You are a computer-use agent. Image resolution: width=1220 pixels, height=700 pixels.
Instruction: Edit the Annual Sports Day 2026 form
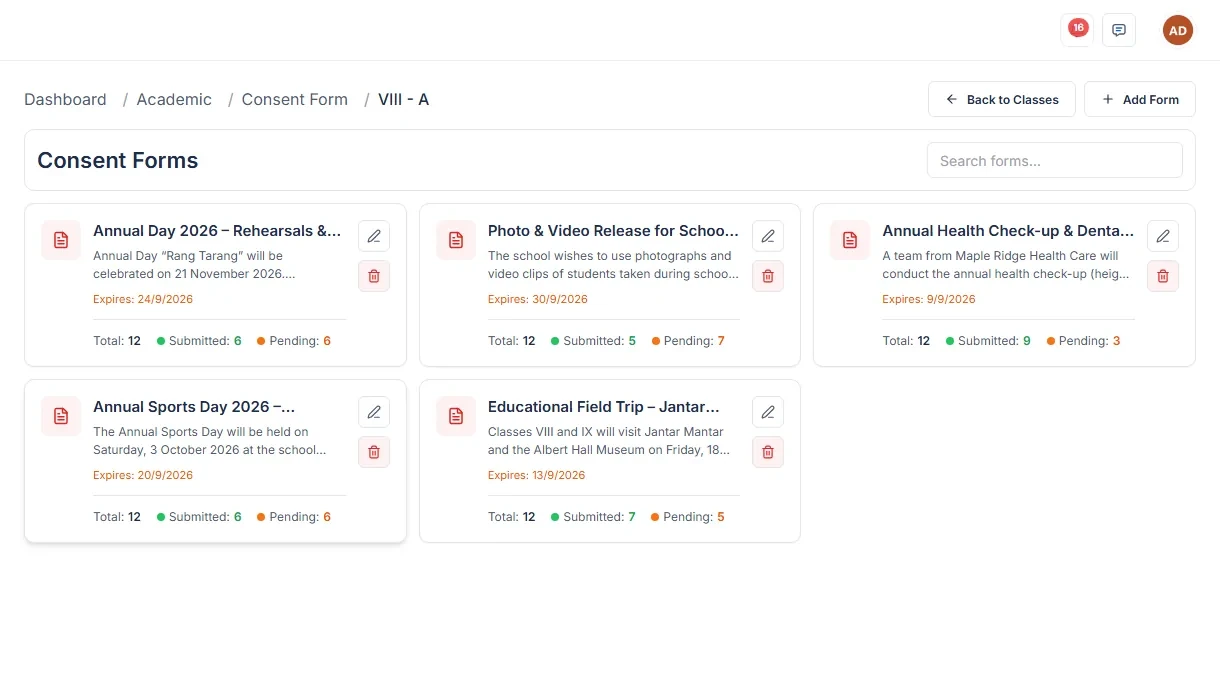374,412
